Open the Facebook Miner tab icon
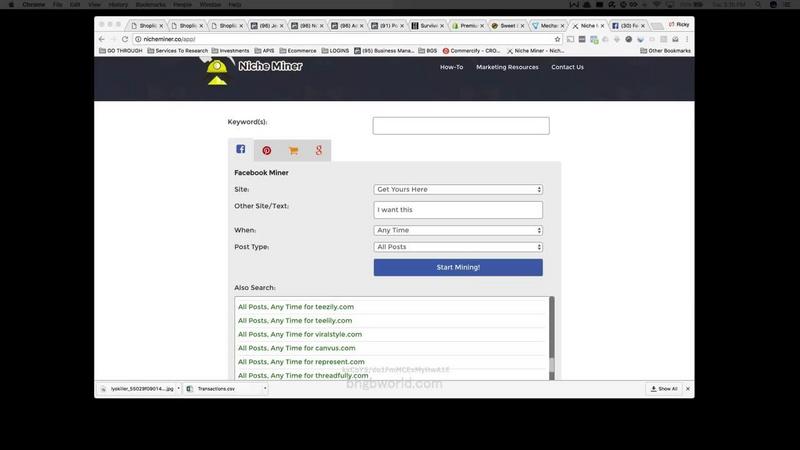Screen dimensions: 800x450 click(241, 149)
